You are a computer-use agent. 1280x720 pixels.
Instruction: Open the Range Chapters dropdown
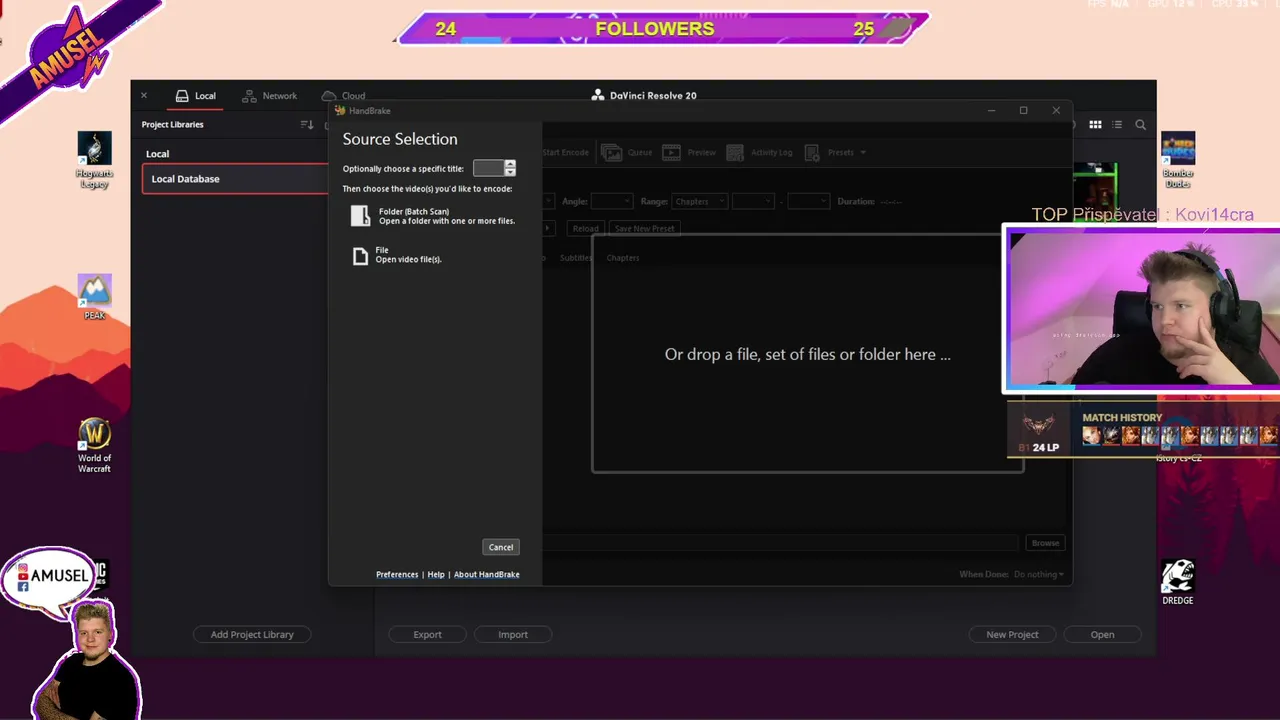pos(699,201)
